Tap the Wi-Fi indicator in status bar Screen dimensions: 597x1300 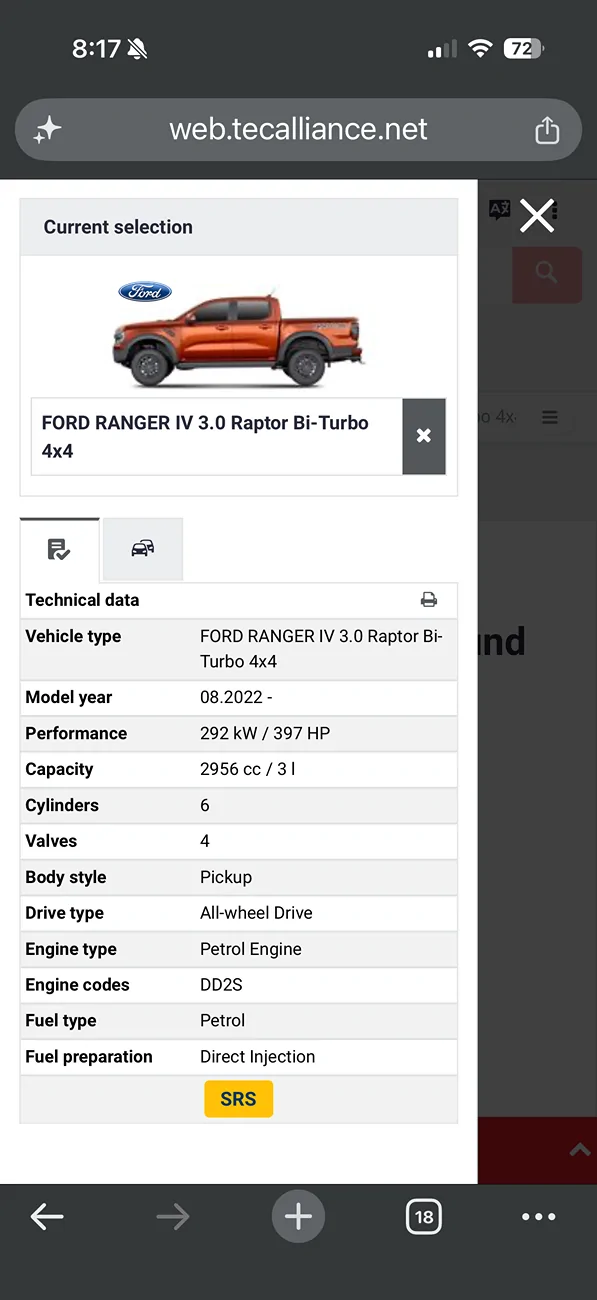pyautogui.click(x=481, y=48)
